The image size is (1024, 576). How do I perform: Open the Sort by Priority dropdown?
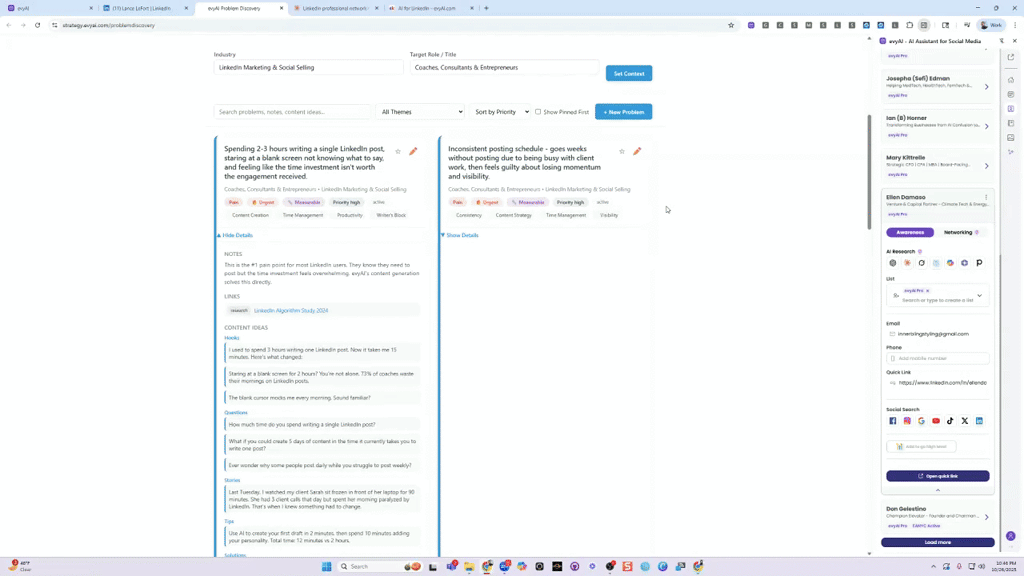pyautogui.click(x=502, y=112)
